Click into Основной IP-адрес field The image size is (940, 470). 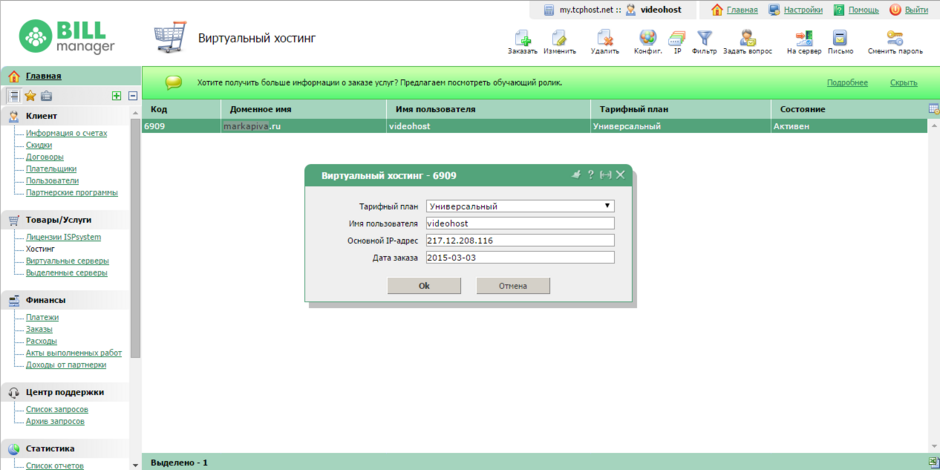tap(520, 240)
